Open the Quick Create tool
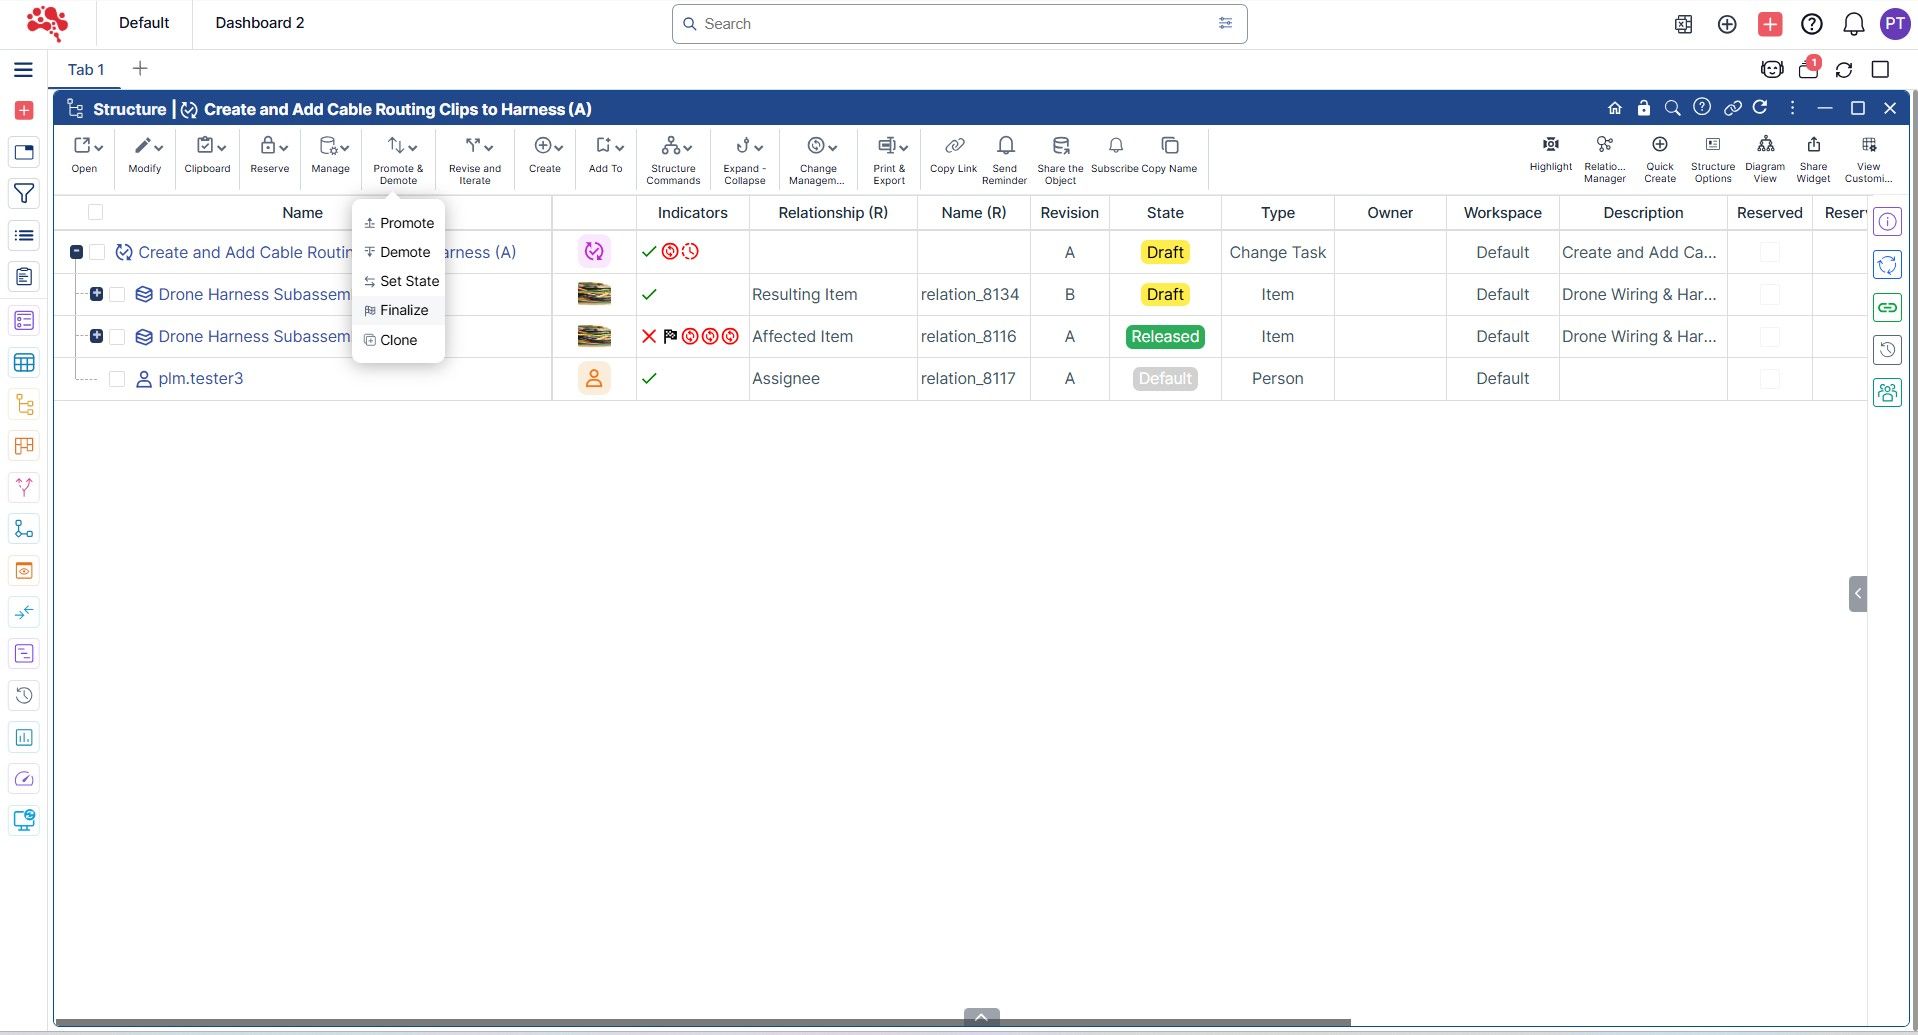Image resolution: width=1918 pixels, height=1035 pixels. click(1659, 146)
